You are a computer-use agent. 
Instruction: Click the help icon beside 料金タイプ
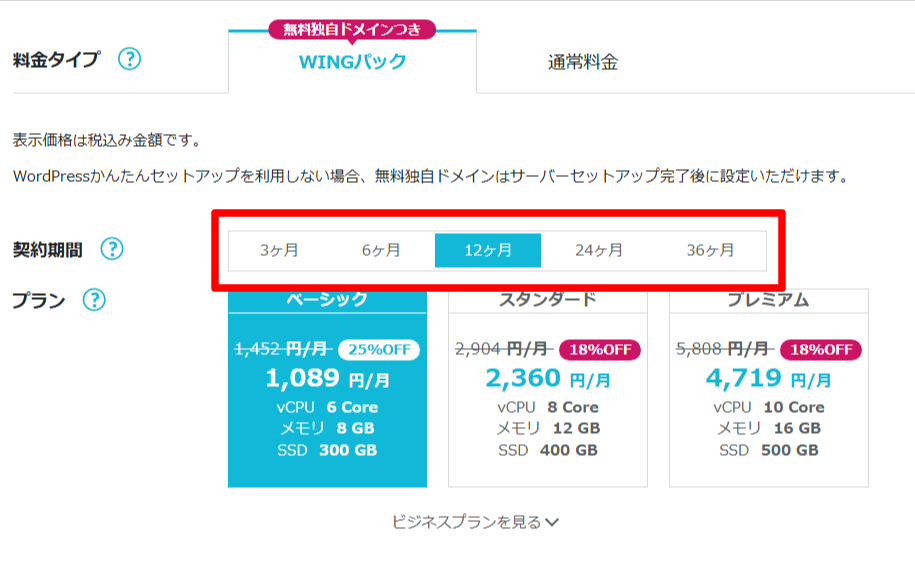(129, 60)
